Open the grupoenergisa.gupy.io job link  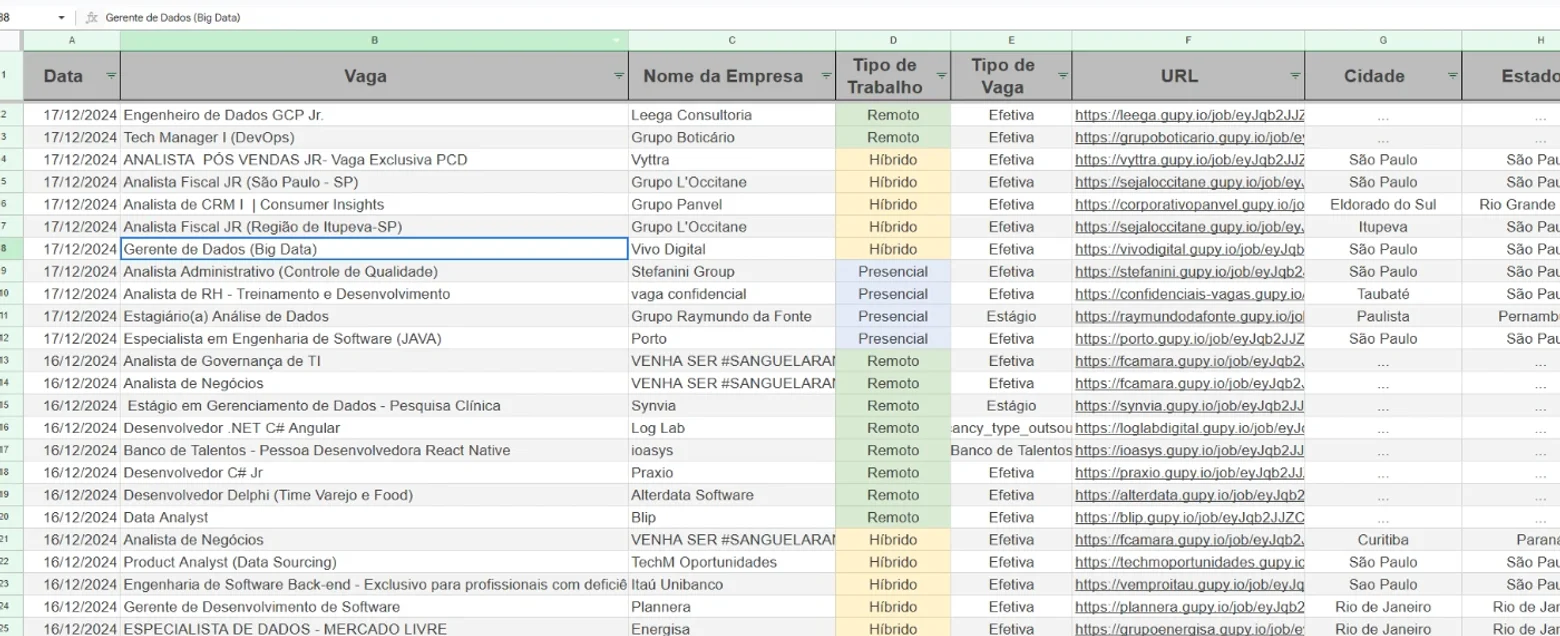click(1189, 629)
